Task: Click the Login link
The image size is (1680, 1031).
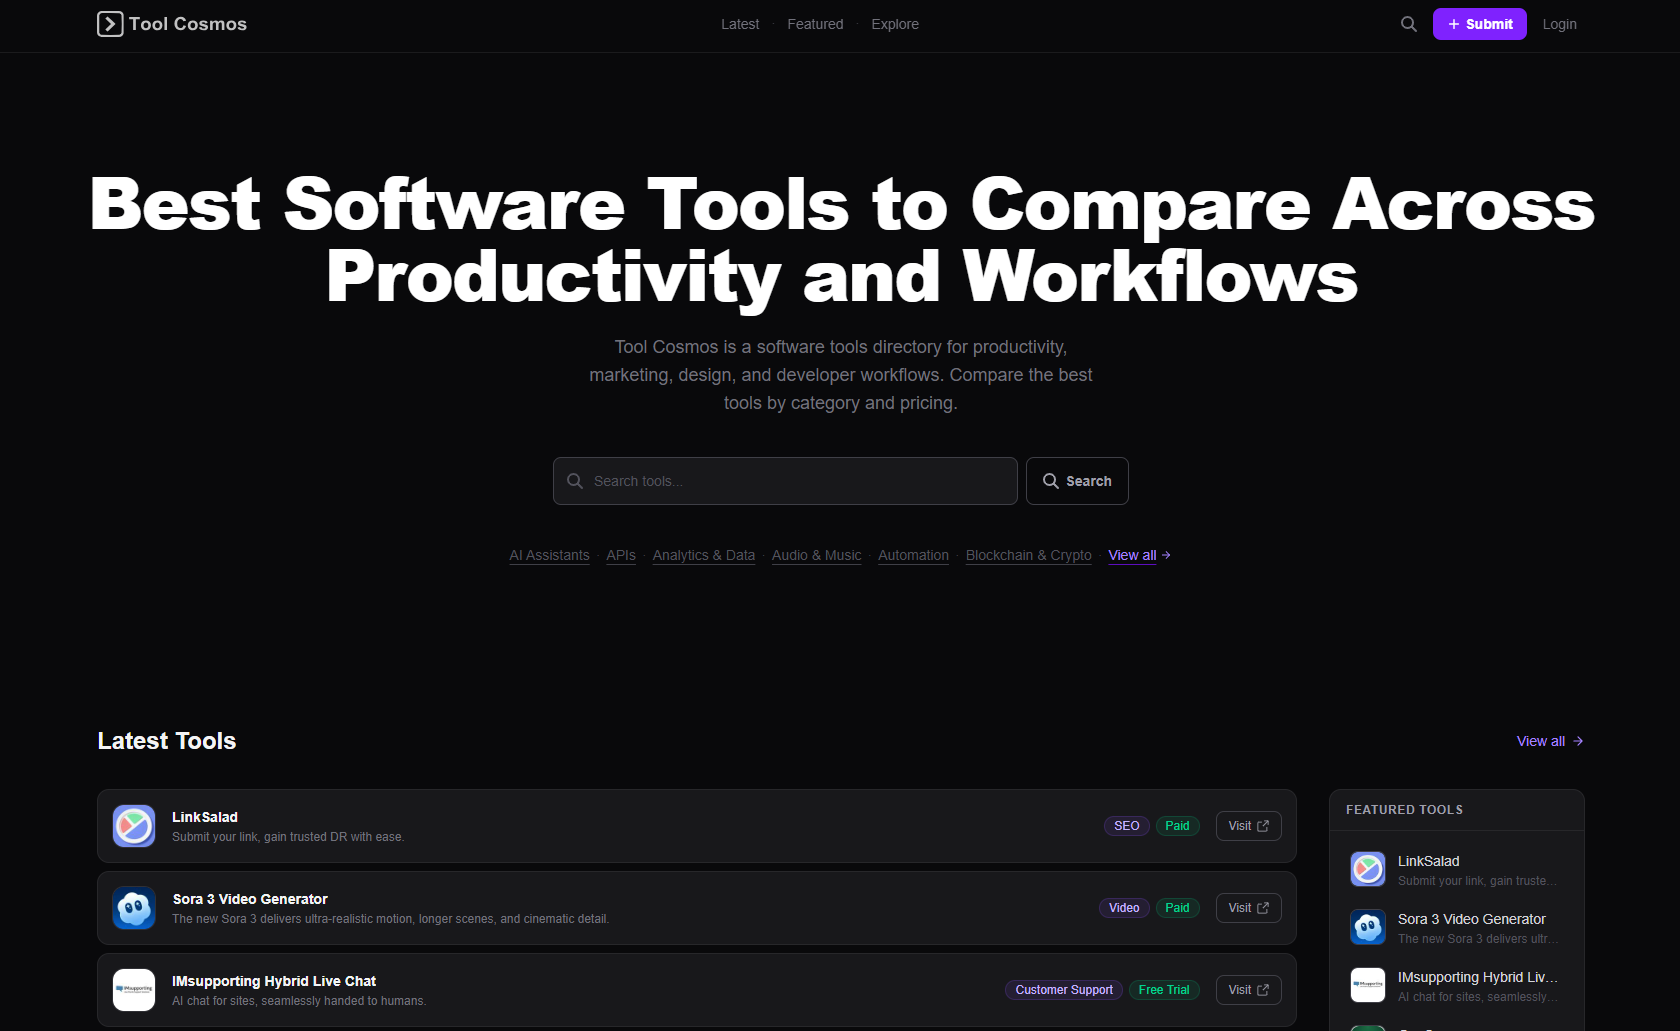Action: point(1559,23)
